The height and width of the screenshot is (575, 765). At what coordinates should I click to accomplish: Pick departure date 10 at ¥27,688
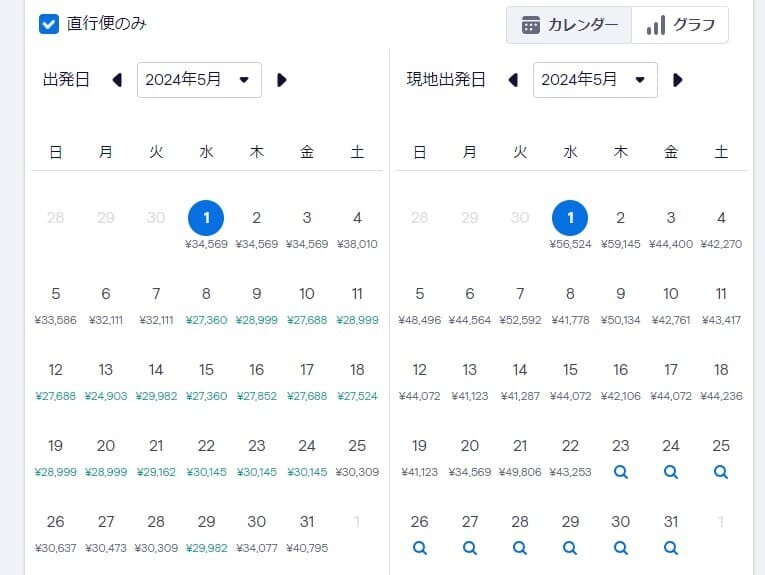point(307,306)
